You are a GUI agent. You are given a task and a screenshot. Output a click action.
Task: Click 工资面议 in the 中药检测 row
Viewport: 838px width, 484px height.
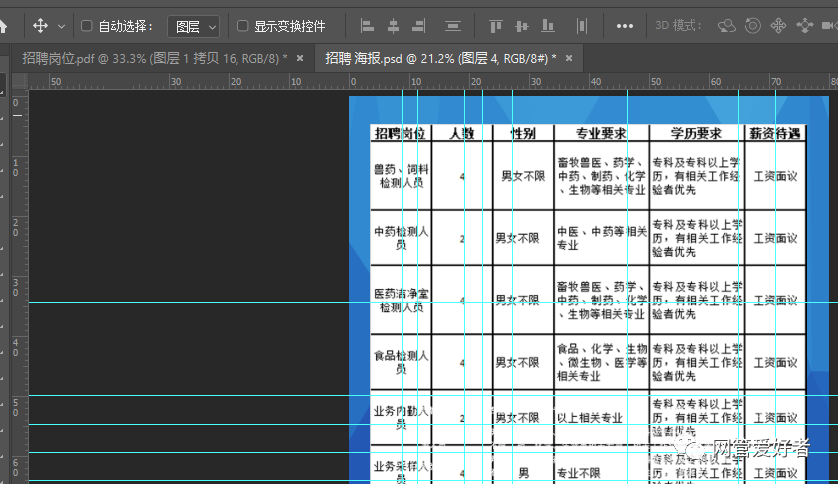(x=775, y=238)
